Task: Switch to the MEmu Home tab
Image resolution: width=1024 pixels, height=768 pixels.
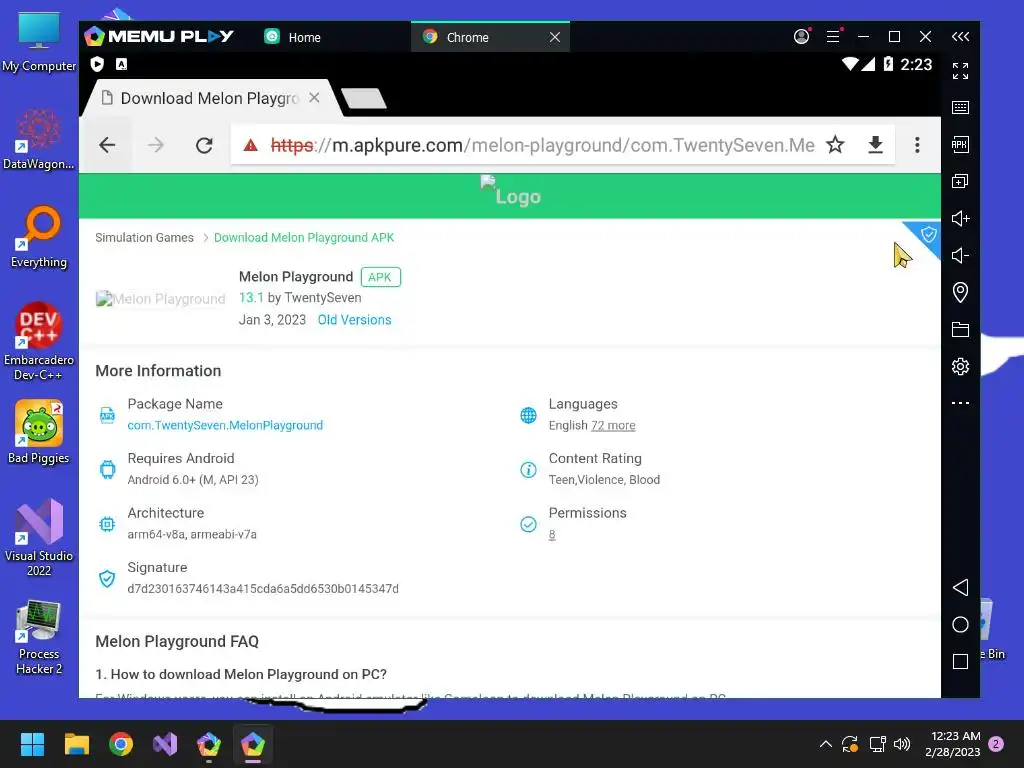Action: [293, 37]
